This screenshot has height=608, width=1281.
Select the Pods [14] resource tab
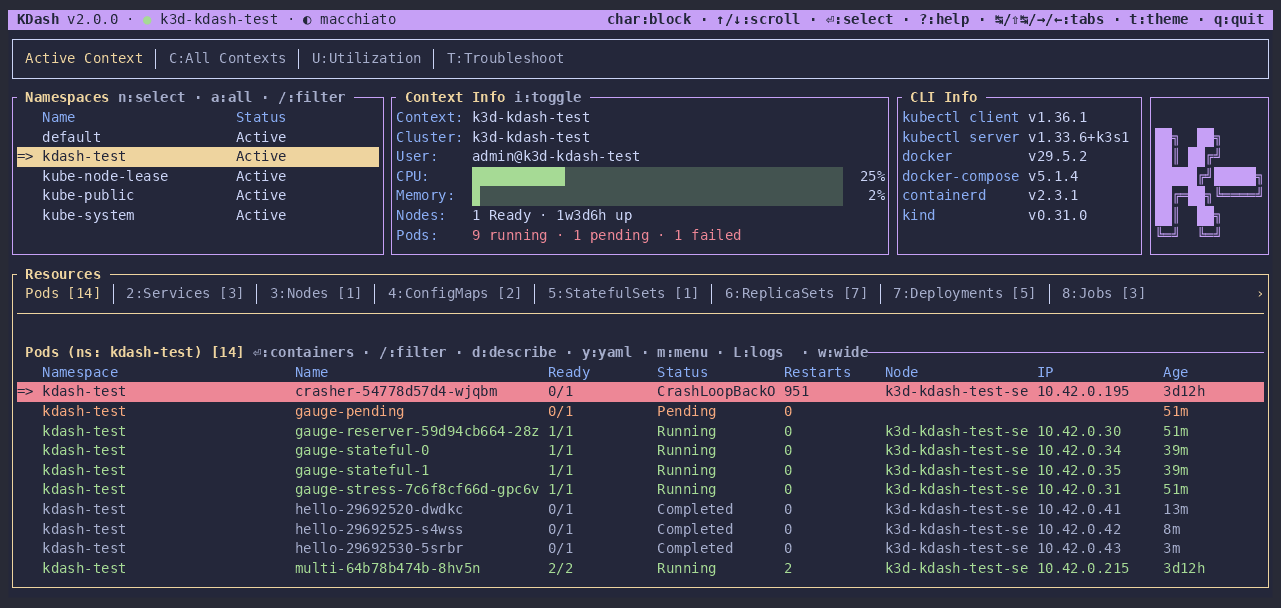63,294
